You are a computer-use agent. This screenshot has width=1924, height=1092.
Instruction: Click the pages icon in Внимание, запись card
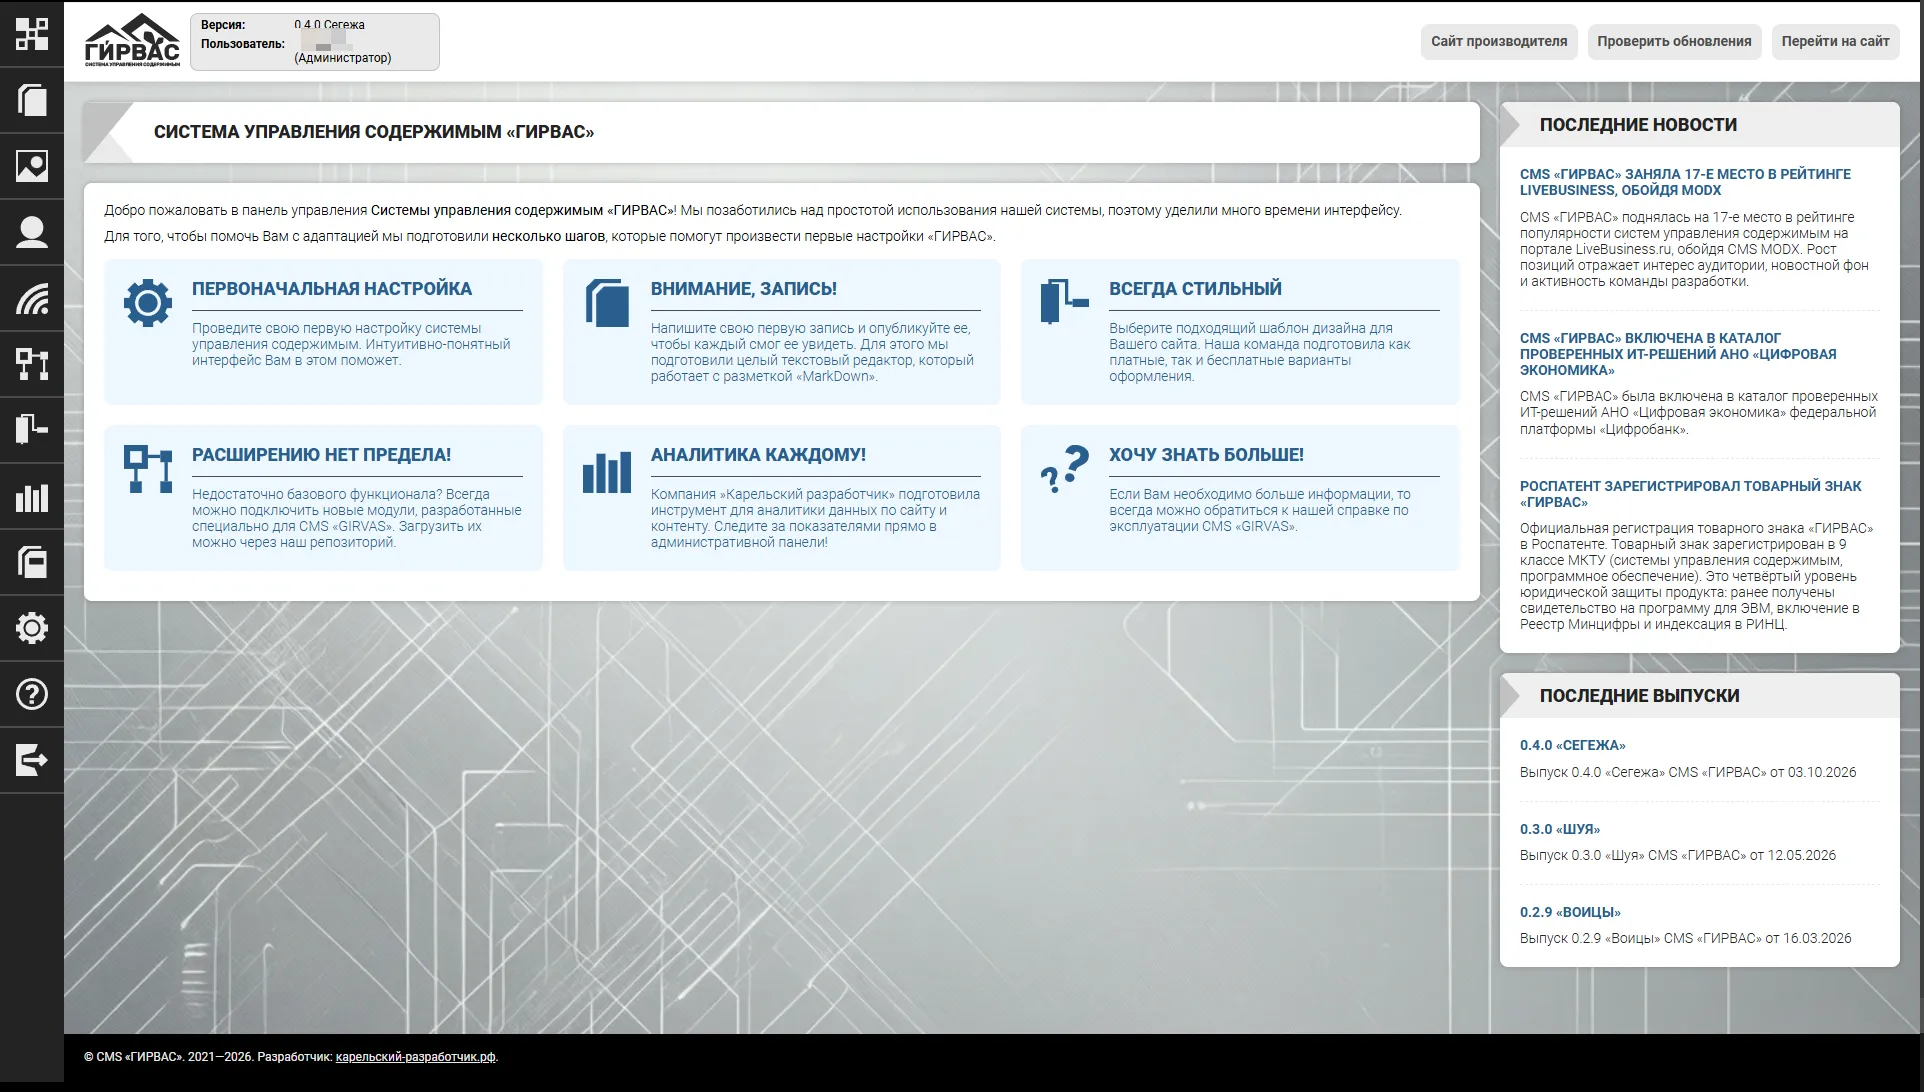coord(607,302)
